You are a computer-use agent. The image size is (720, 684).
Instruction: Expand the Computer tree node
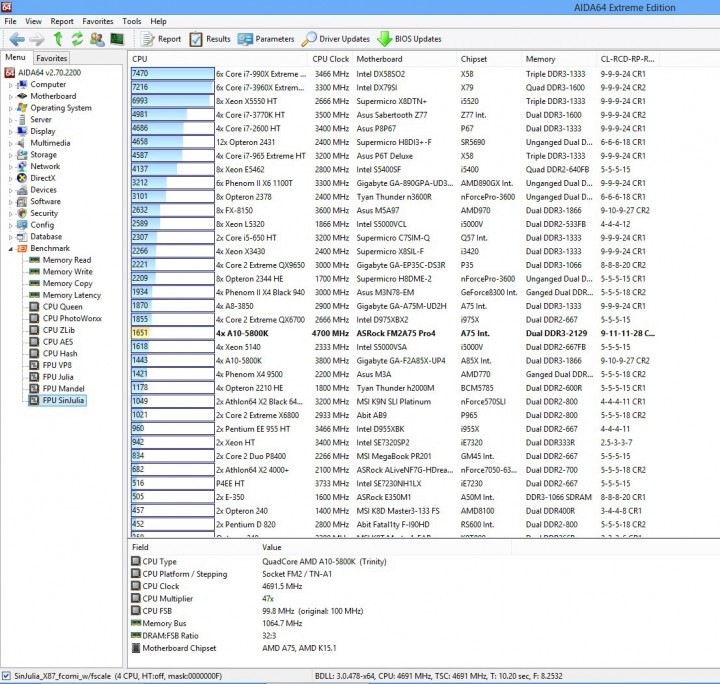pyautogui.click(x=11, y=85)
